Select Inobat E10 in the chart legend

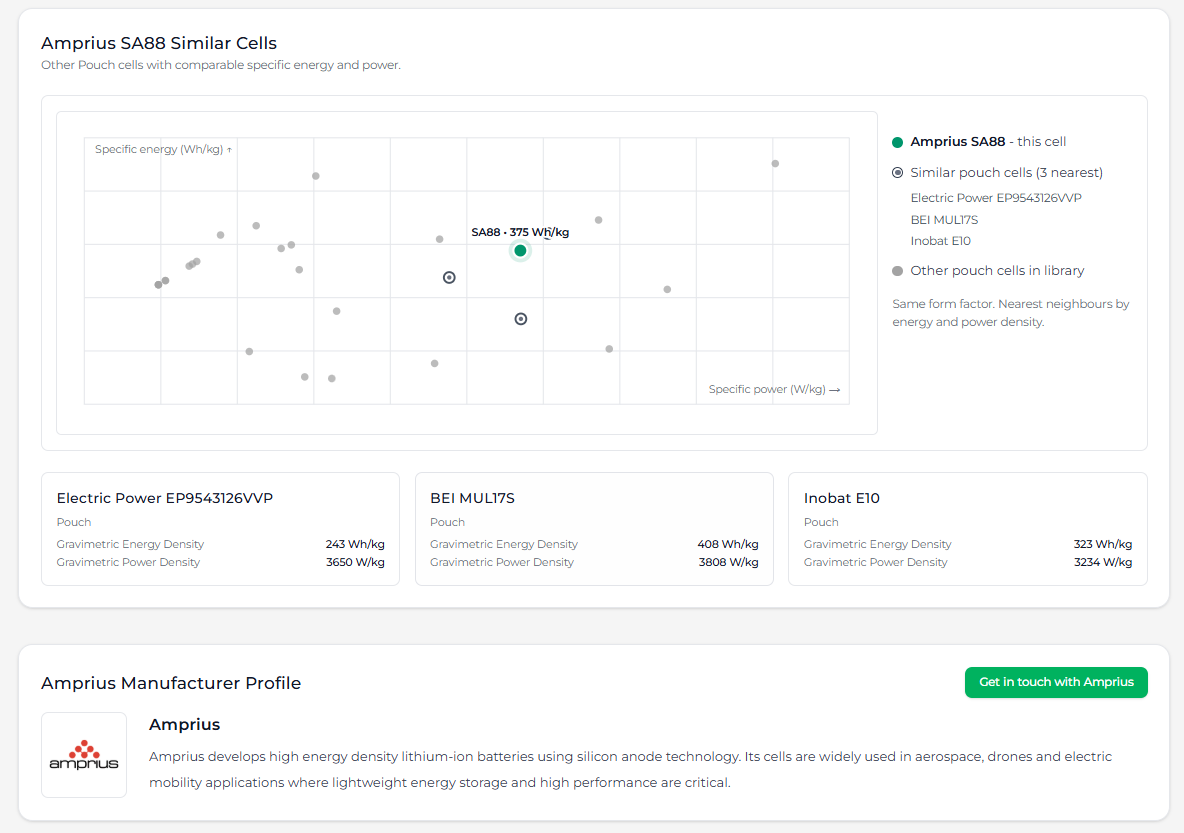tap(940, 241)
